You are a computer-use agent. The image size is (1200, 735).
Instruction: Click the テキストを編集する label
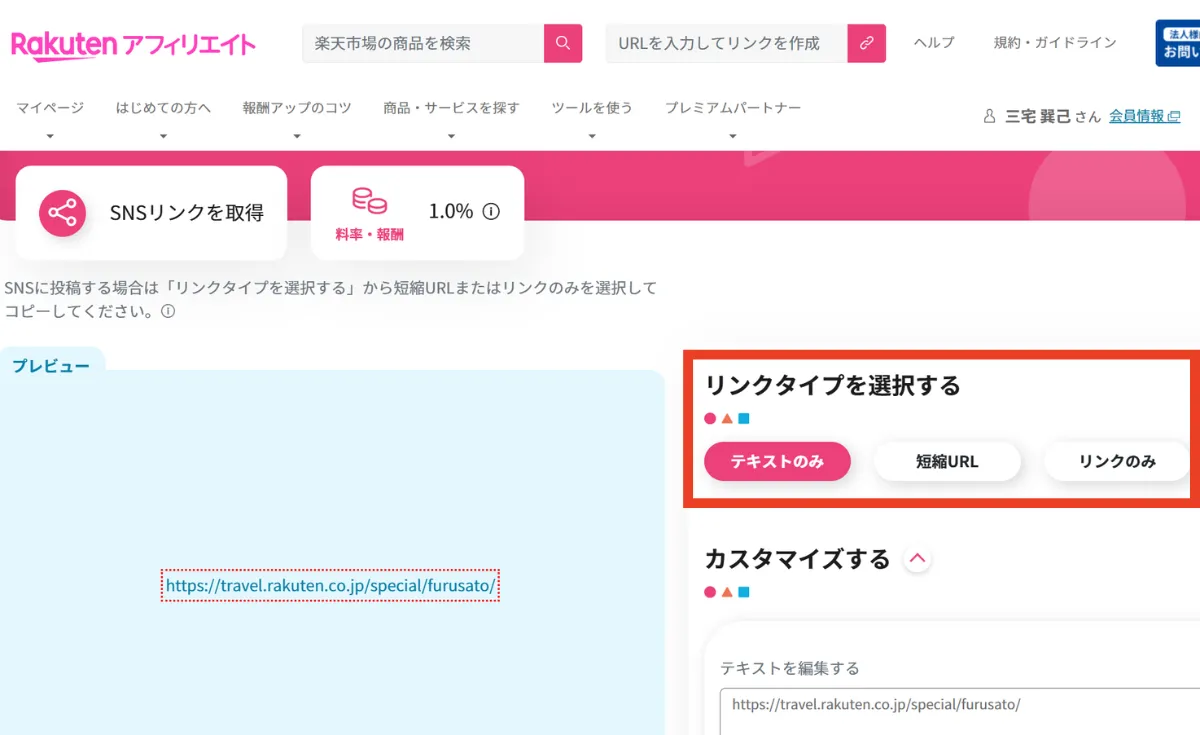790,668
